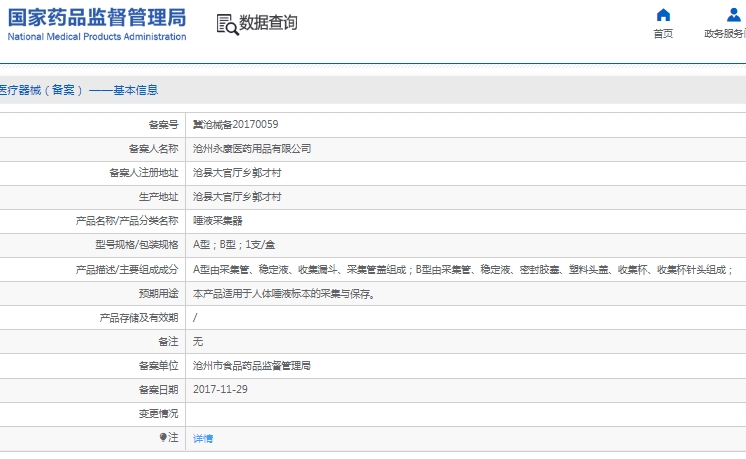746x459 pixels.
Task: Click National Medical Products Administration English subtitle
Action: tap(97, 37)
